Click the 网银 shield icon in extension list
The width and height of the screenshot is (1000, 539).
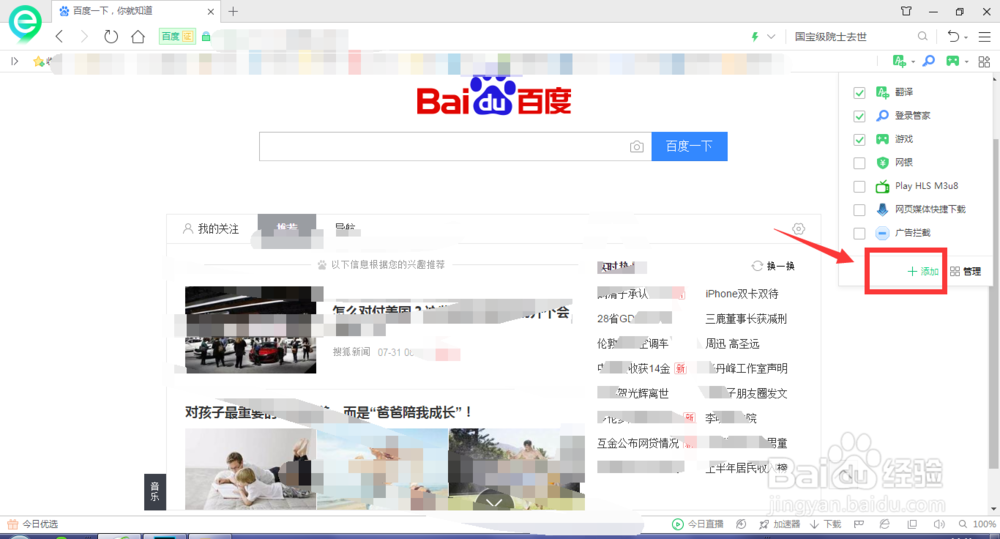point(882,163)
